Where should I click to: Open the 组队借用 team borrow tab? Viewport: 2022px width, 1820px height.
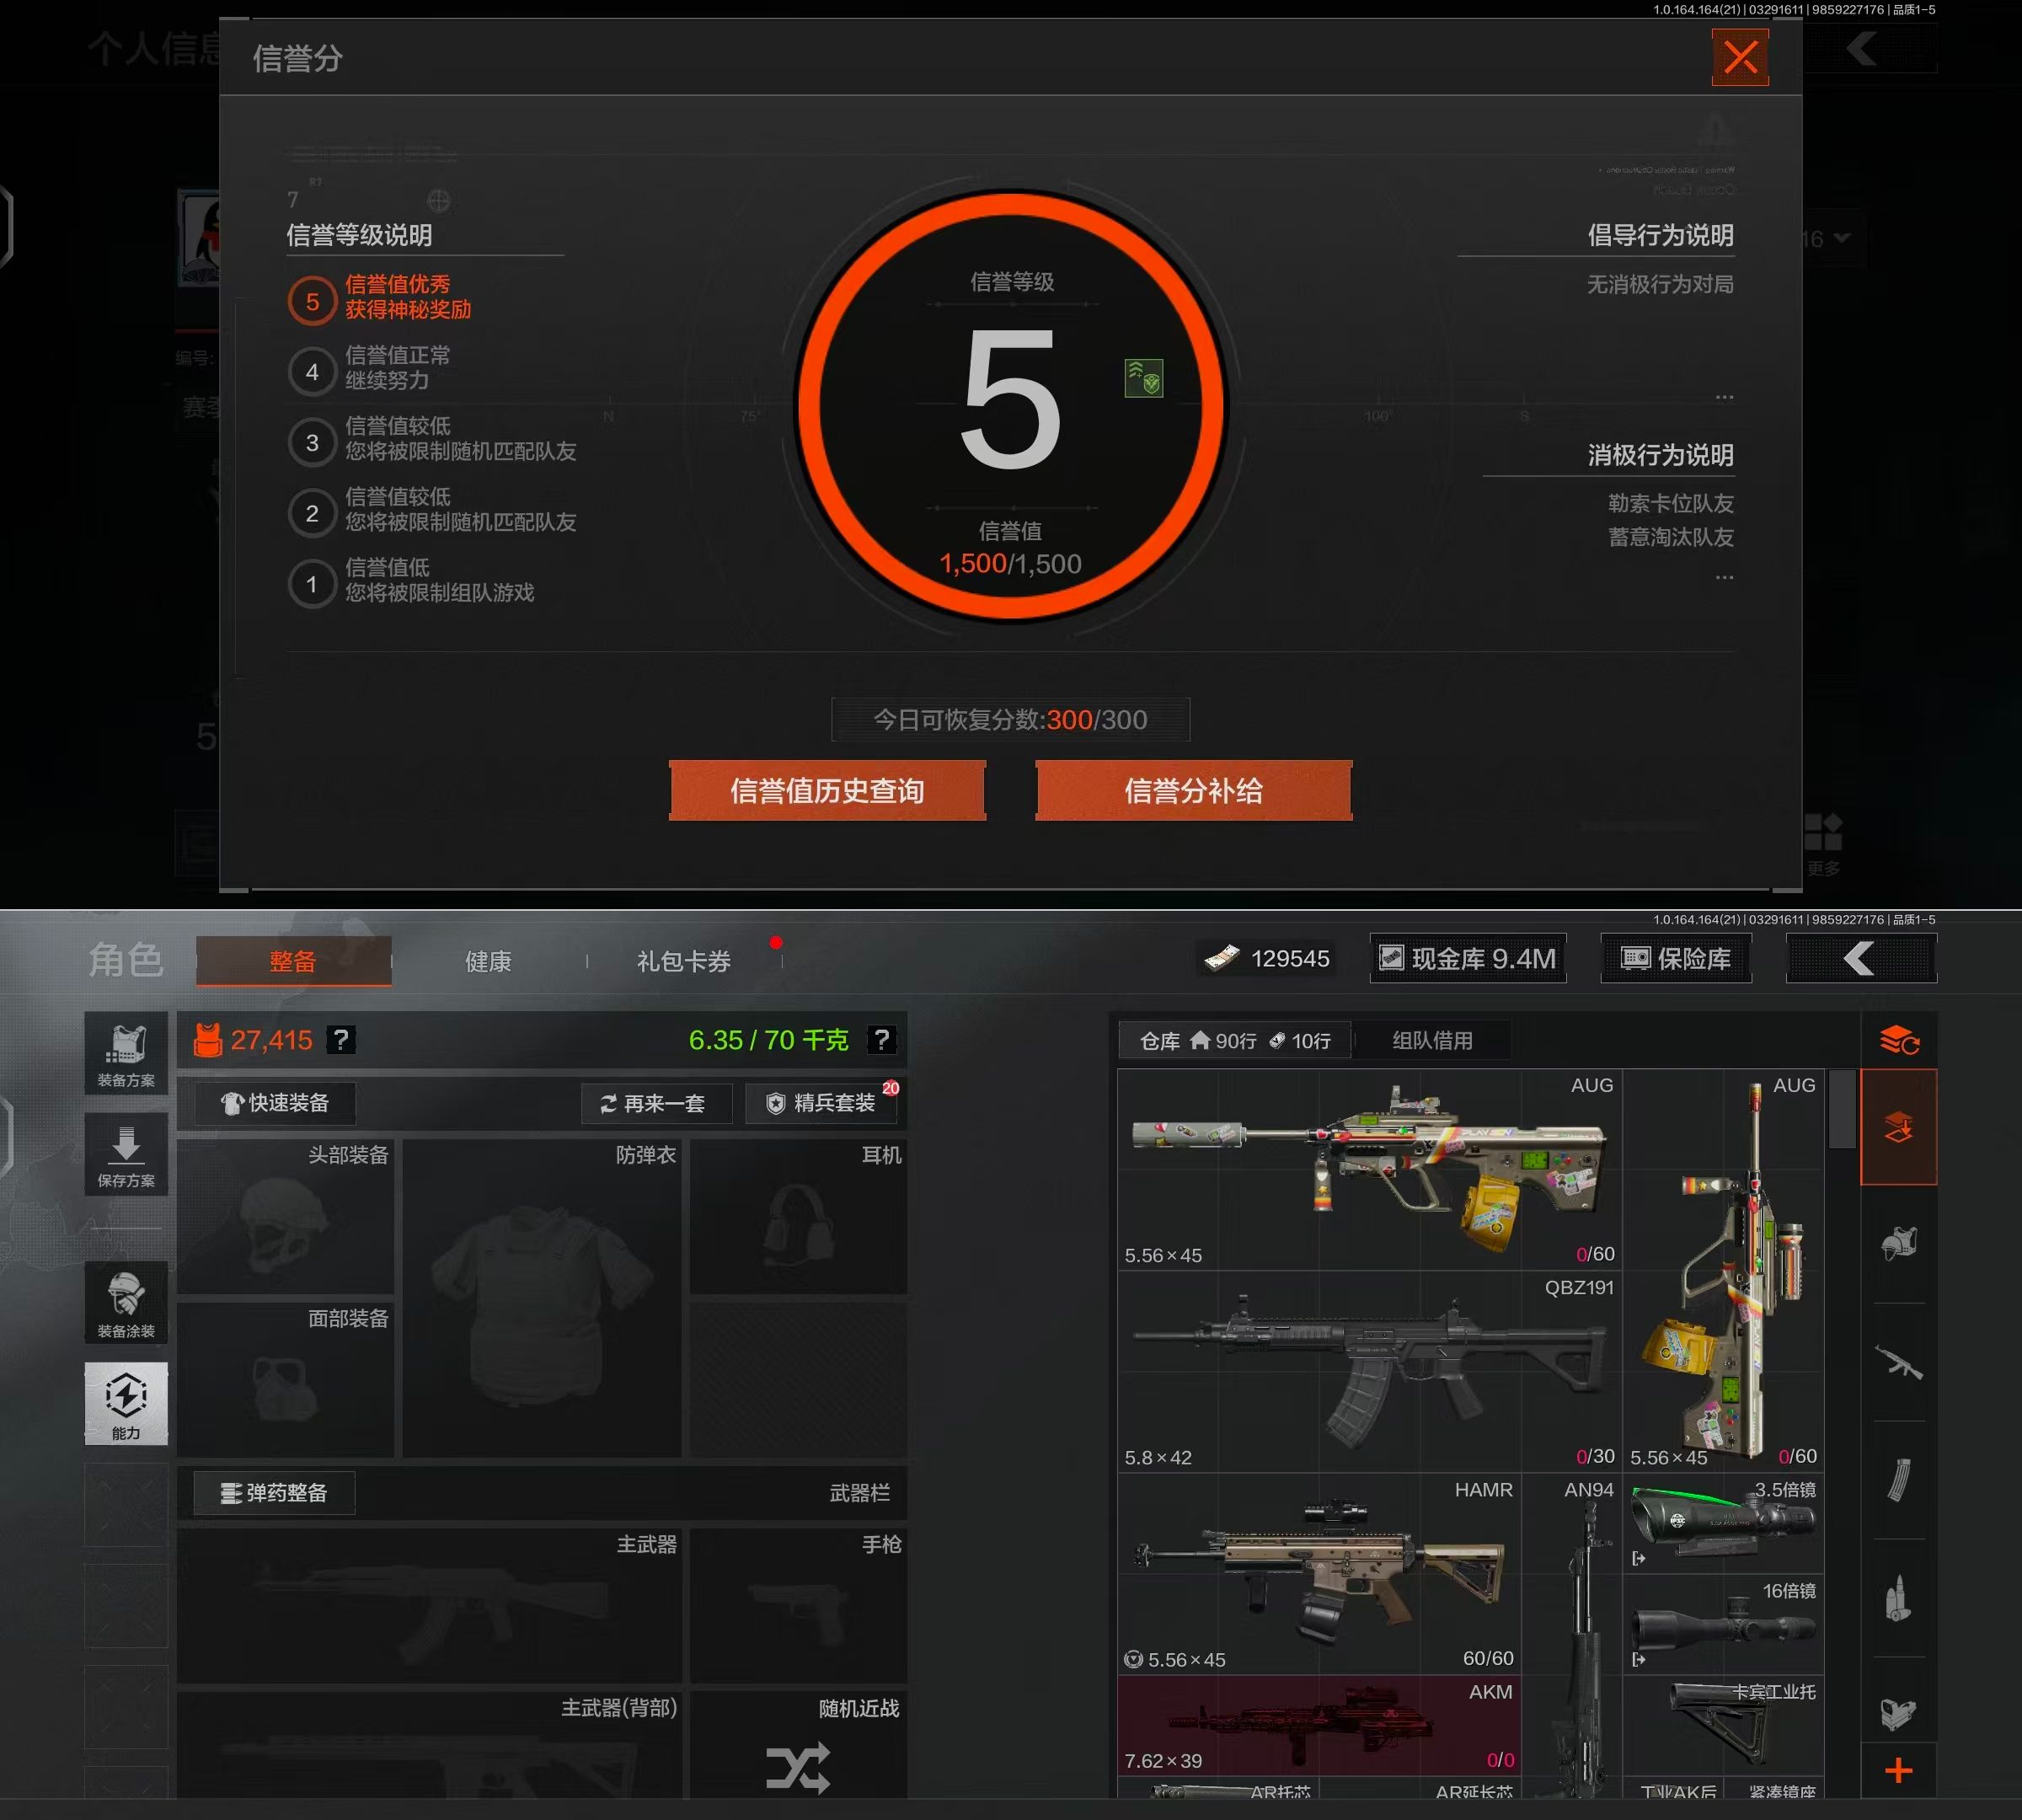coord(1432,1040)
